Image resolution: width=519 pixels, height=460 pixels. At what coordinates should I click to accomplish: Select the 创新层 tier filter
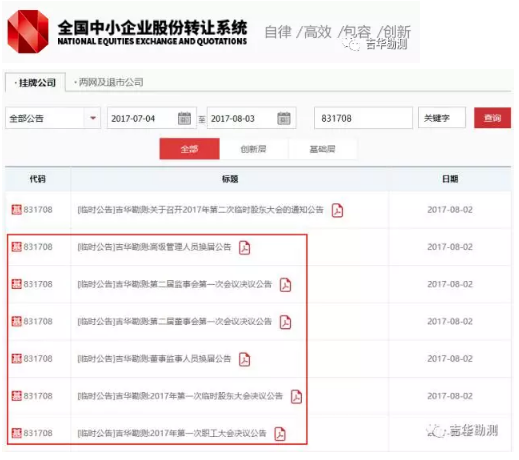(x=254, y=149)
